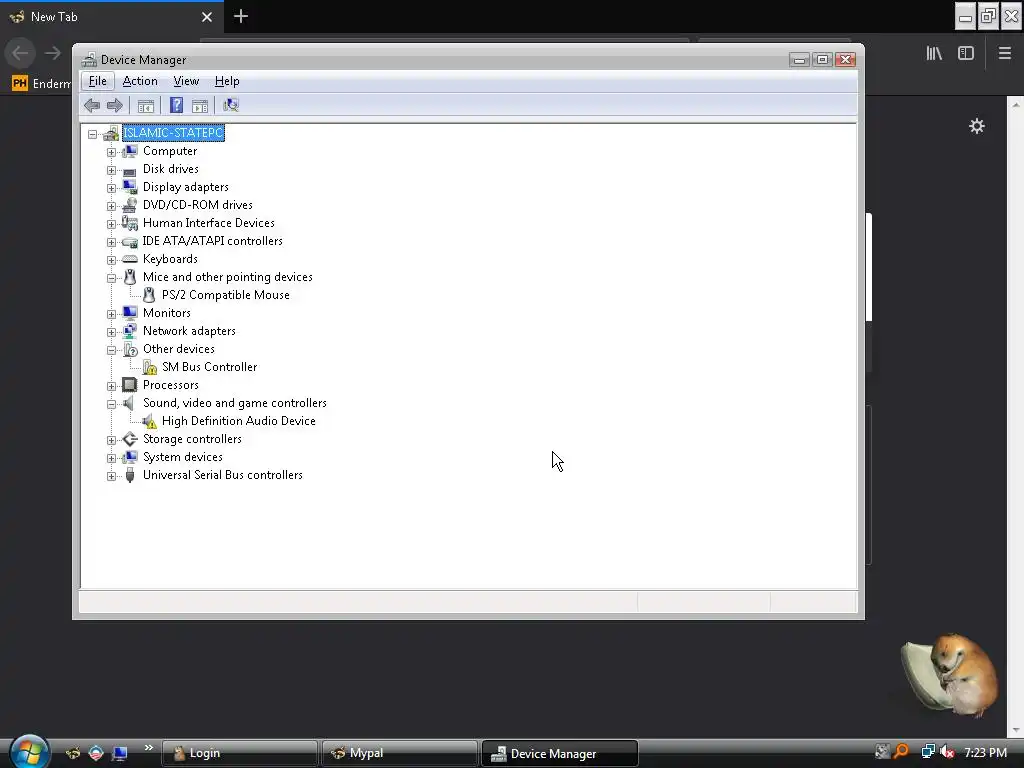Screen dimensions: 1024x768
Task: Open the Action menu
Action: 140,81
